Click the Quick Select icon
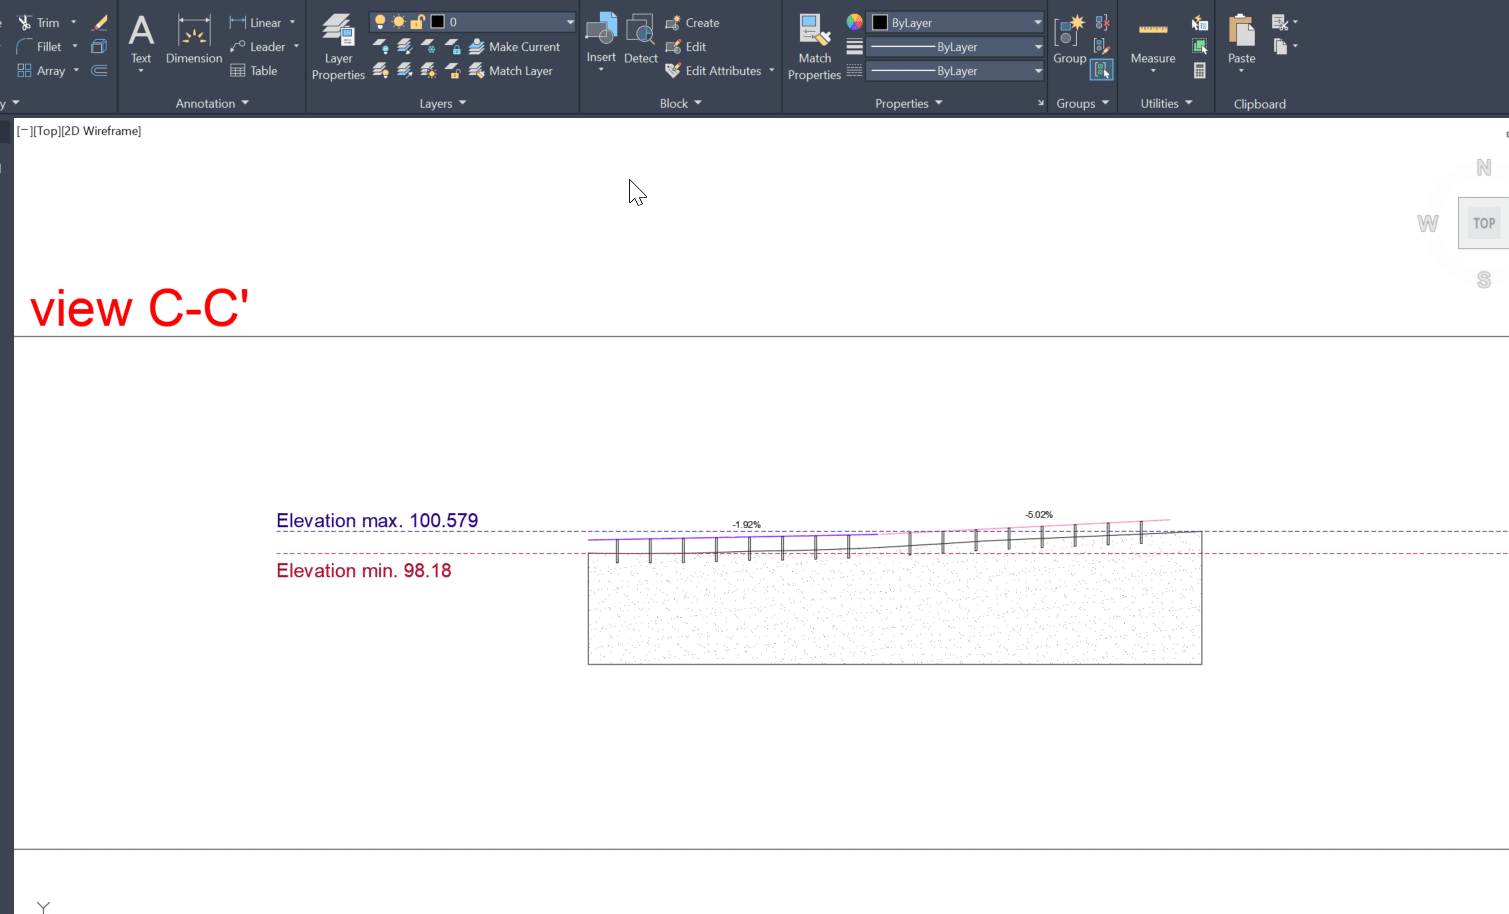 pos(1199,22)
